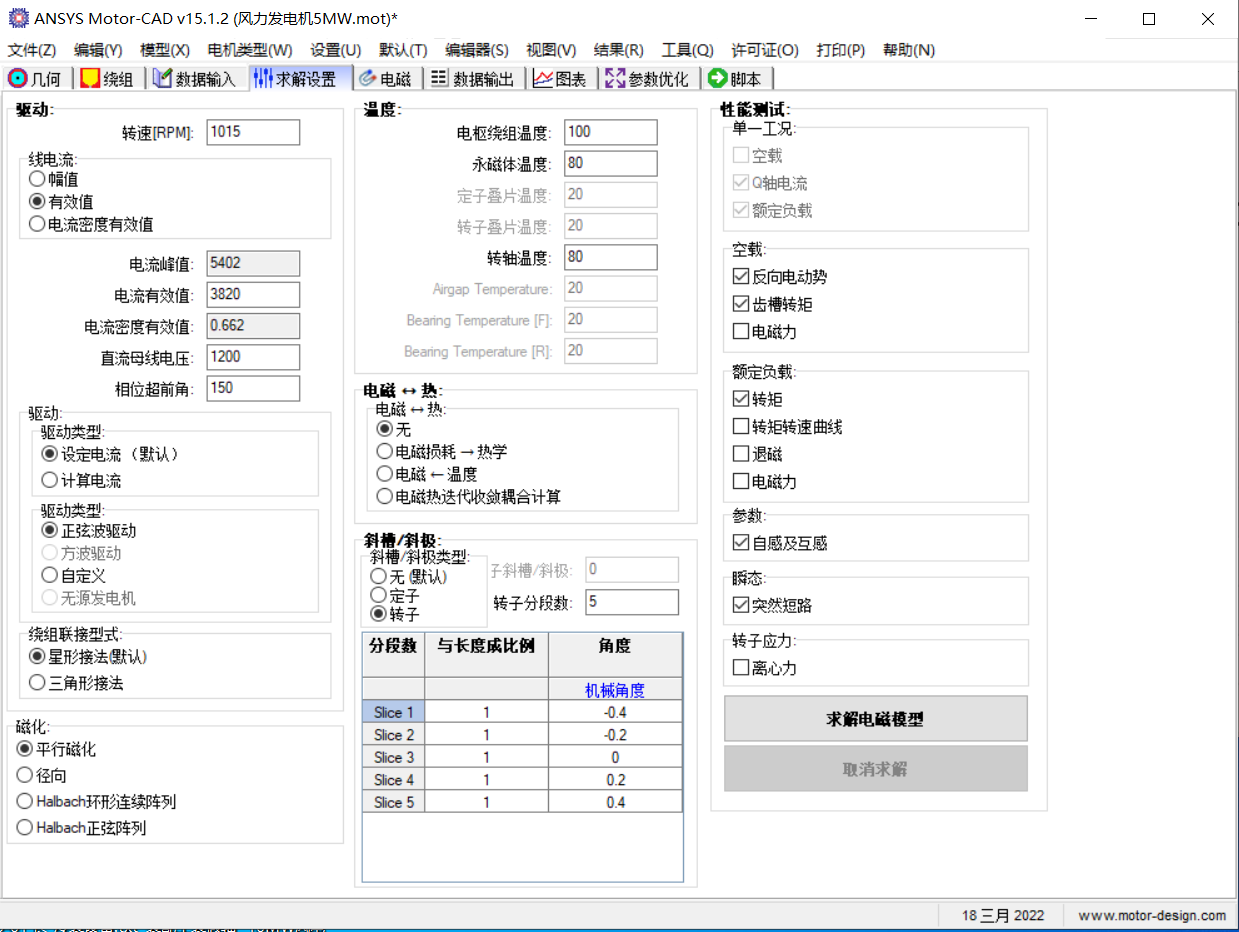This screenshot has height=932, width=1239.
Task: Switch to the 数据输出 tab
Action: click(472, 79)
